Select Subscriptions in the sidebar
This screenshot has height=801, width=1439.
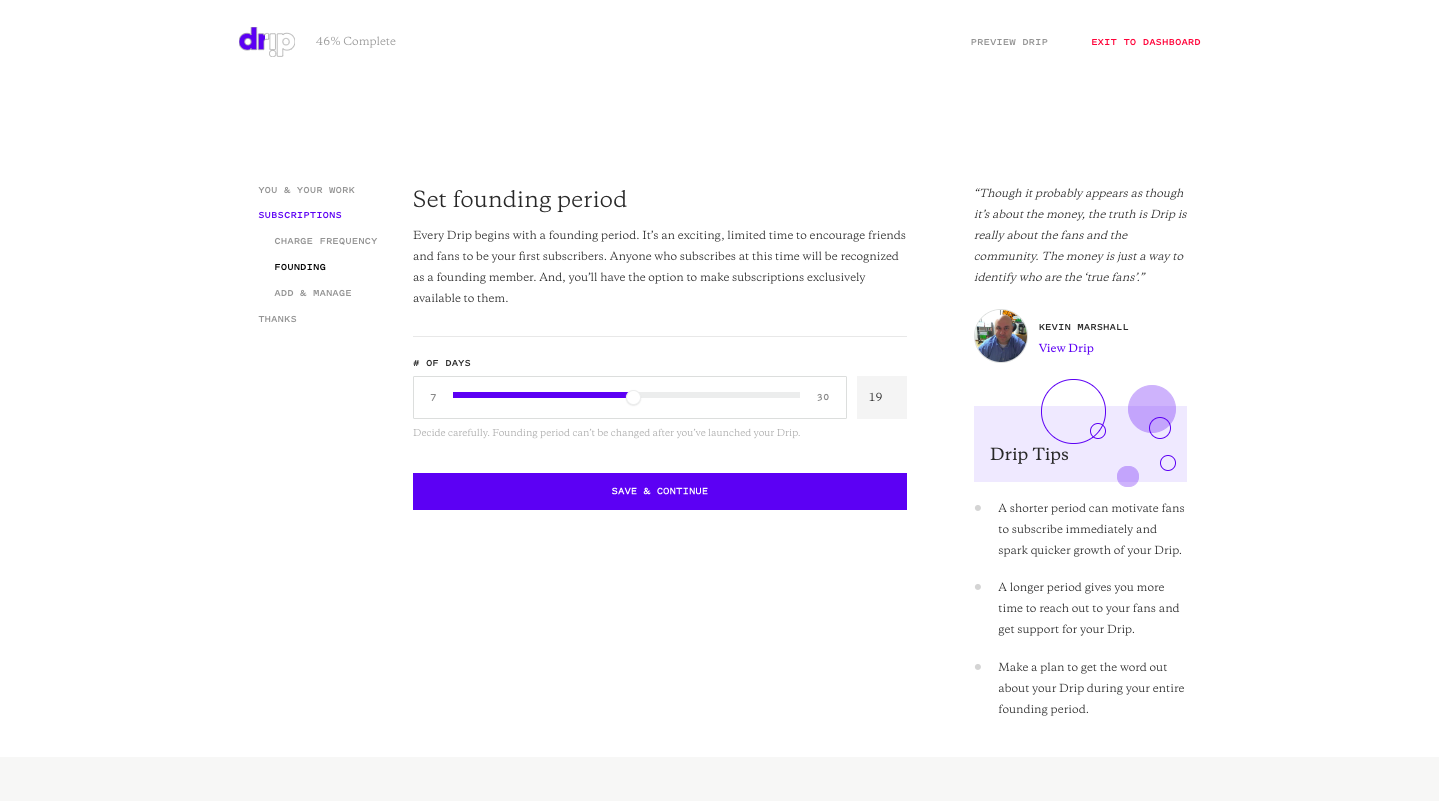300,215
